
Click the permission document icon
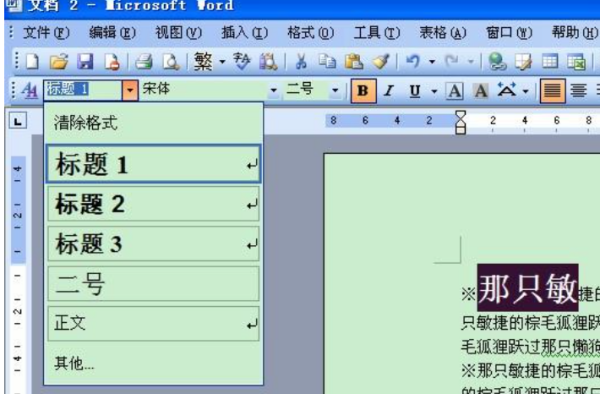[x=112, y=61]
